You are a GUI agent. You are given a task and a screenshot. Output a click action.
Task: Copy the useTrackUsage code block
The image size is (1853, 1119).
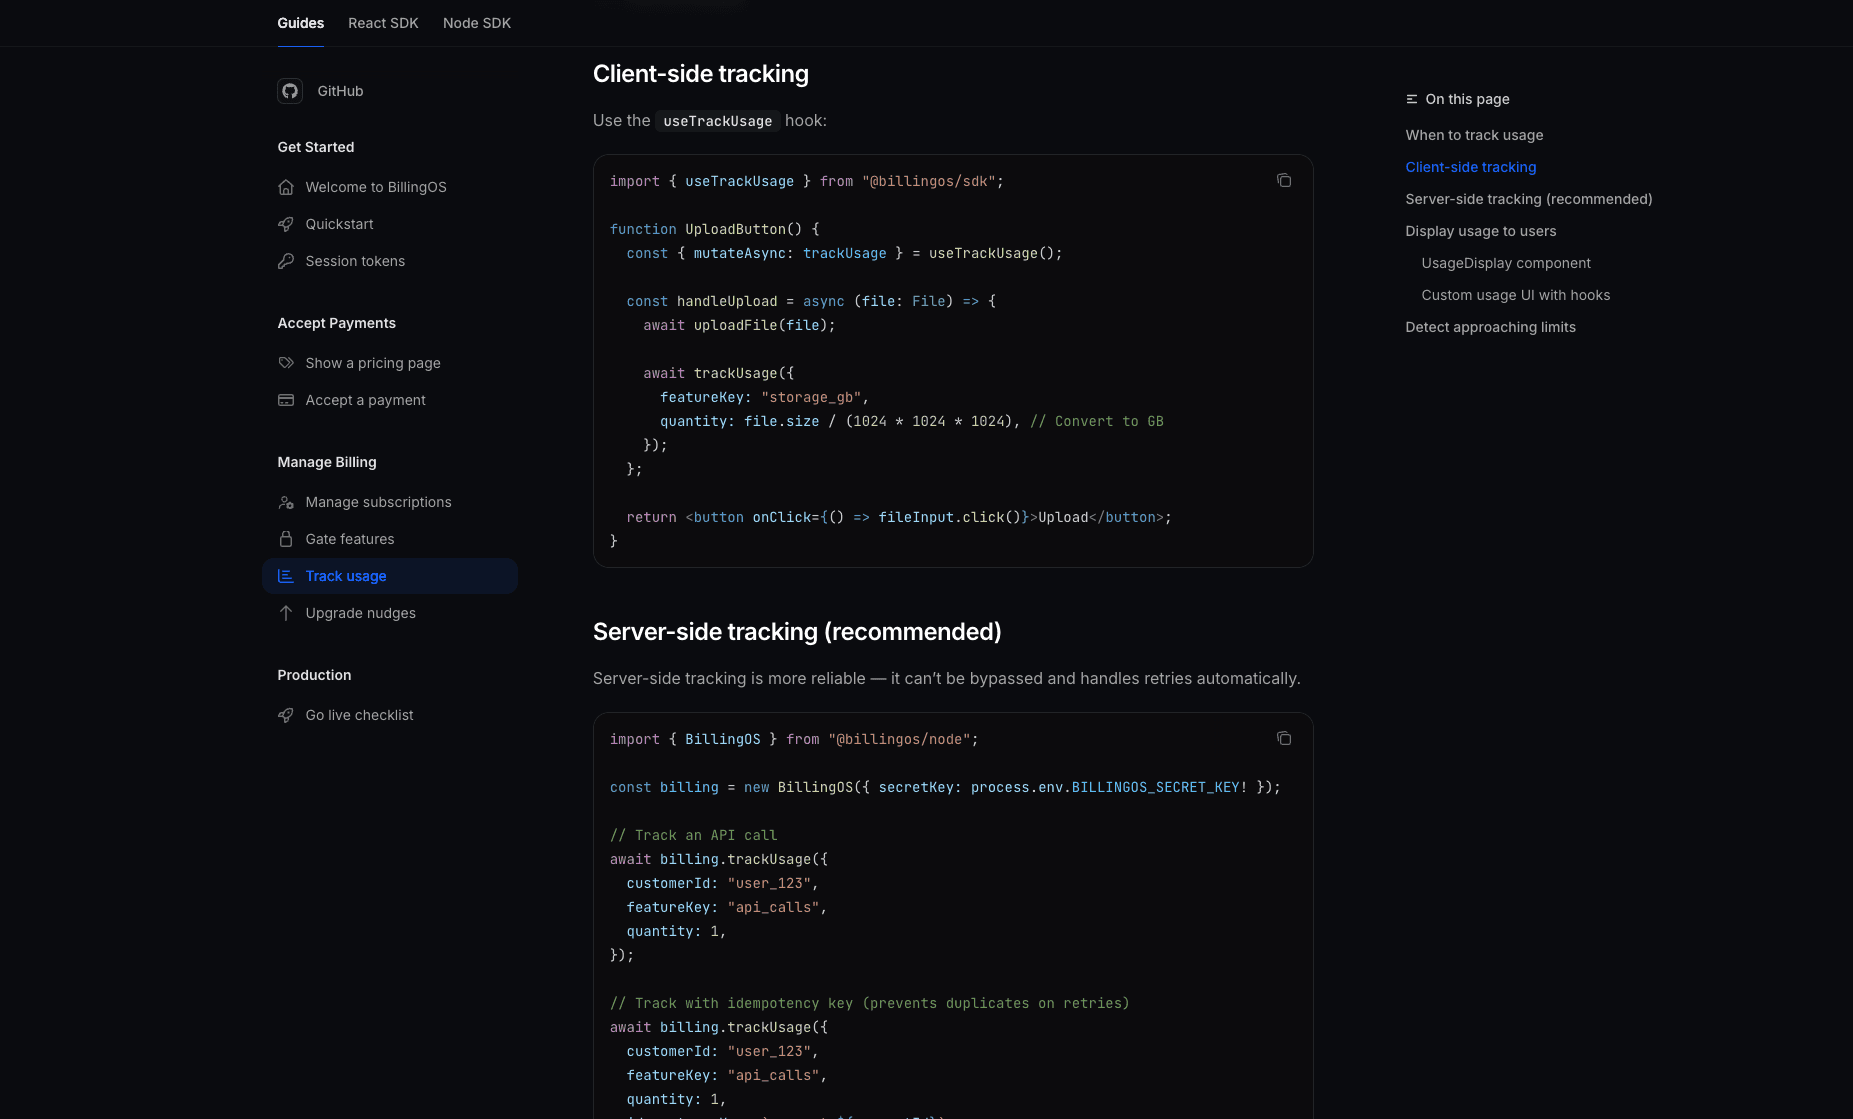coord(1284,180)
